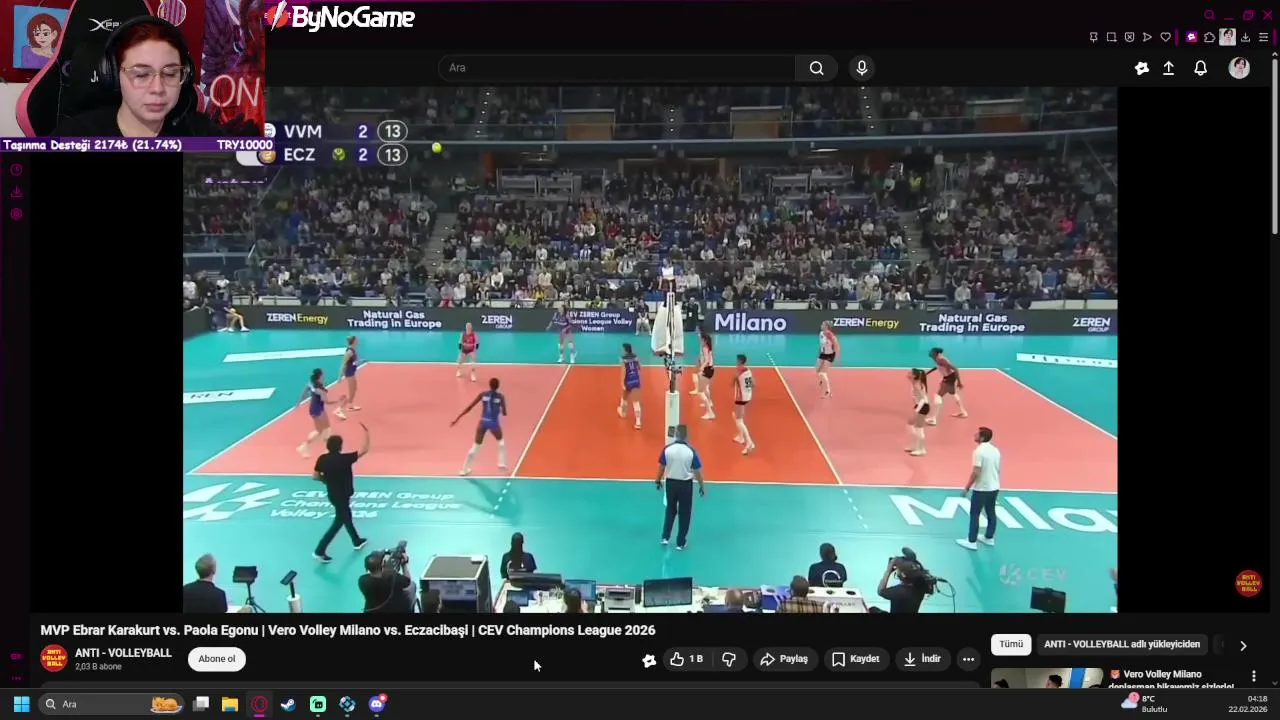This screenshot has width=1280, height=720.
Task: Open the weather widget showing 8°C
Action: point(1145,703)
